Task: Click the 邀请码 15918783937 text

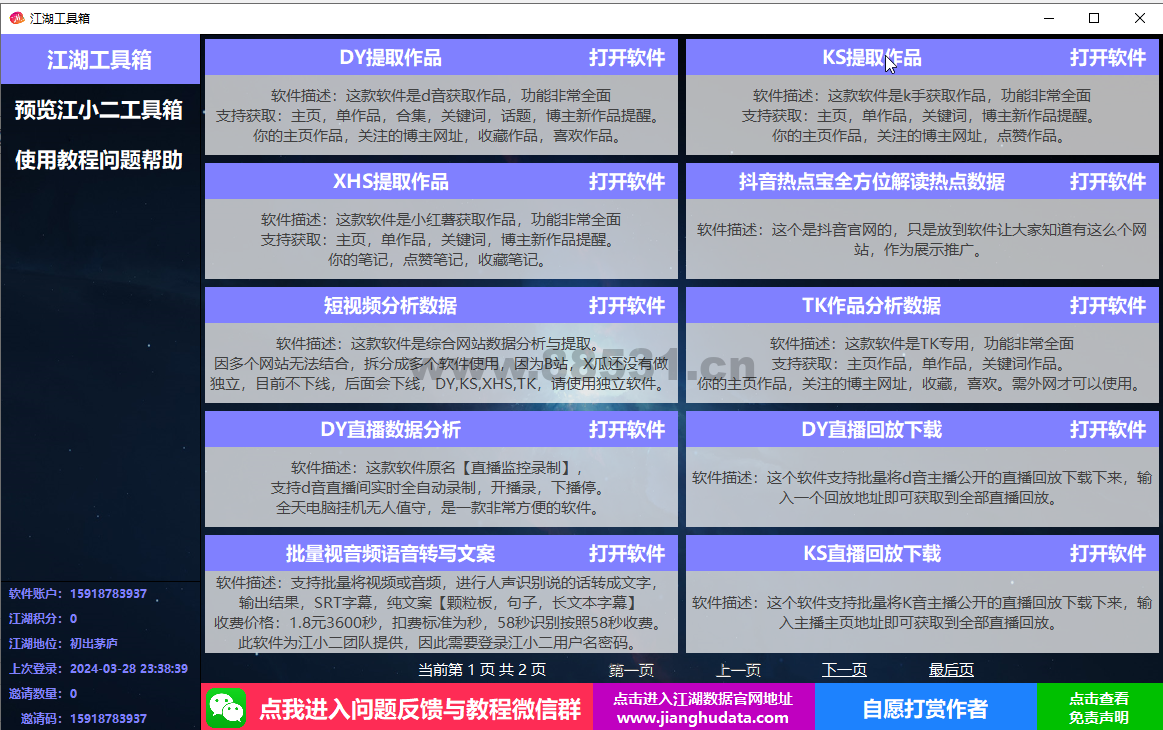Action: tap(83, 719)
